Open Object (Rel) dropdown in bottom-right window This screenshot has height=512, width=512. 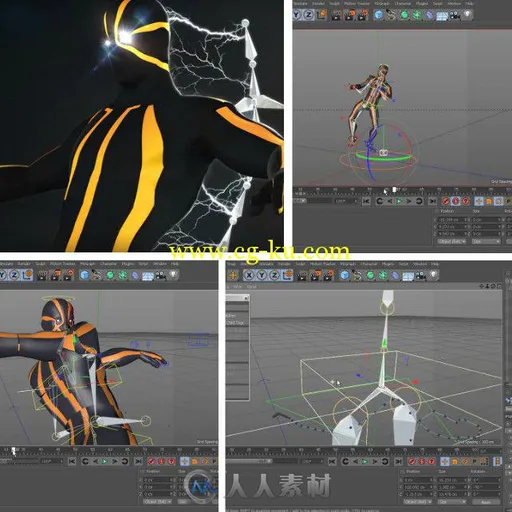click(418, 502)
